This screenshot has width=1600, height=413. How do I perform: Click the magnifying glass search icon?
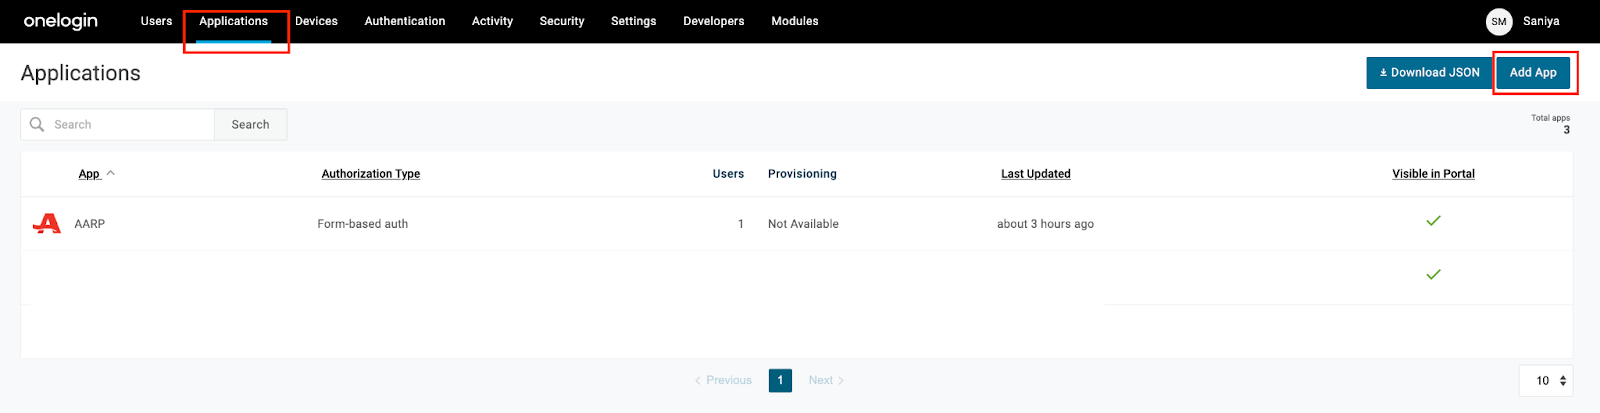point(37,124)
